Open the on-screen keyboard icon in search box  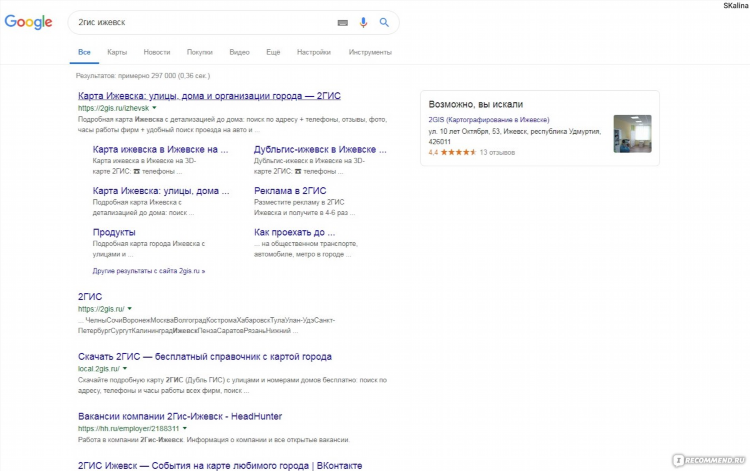pos(342,22)
